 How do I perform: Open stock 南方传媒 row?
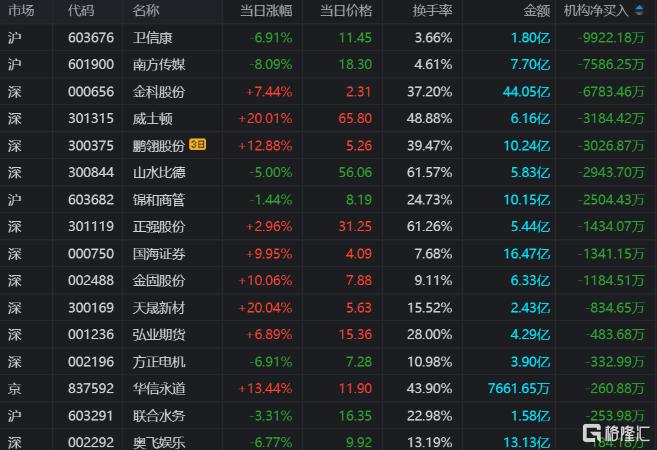[159, 65]
